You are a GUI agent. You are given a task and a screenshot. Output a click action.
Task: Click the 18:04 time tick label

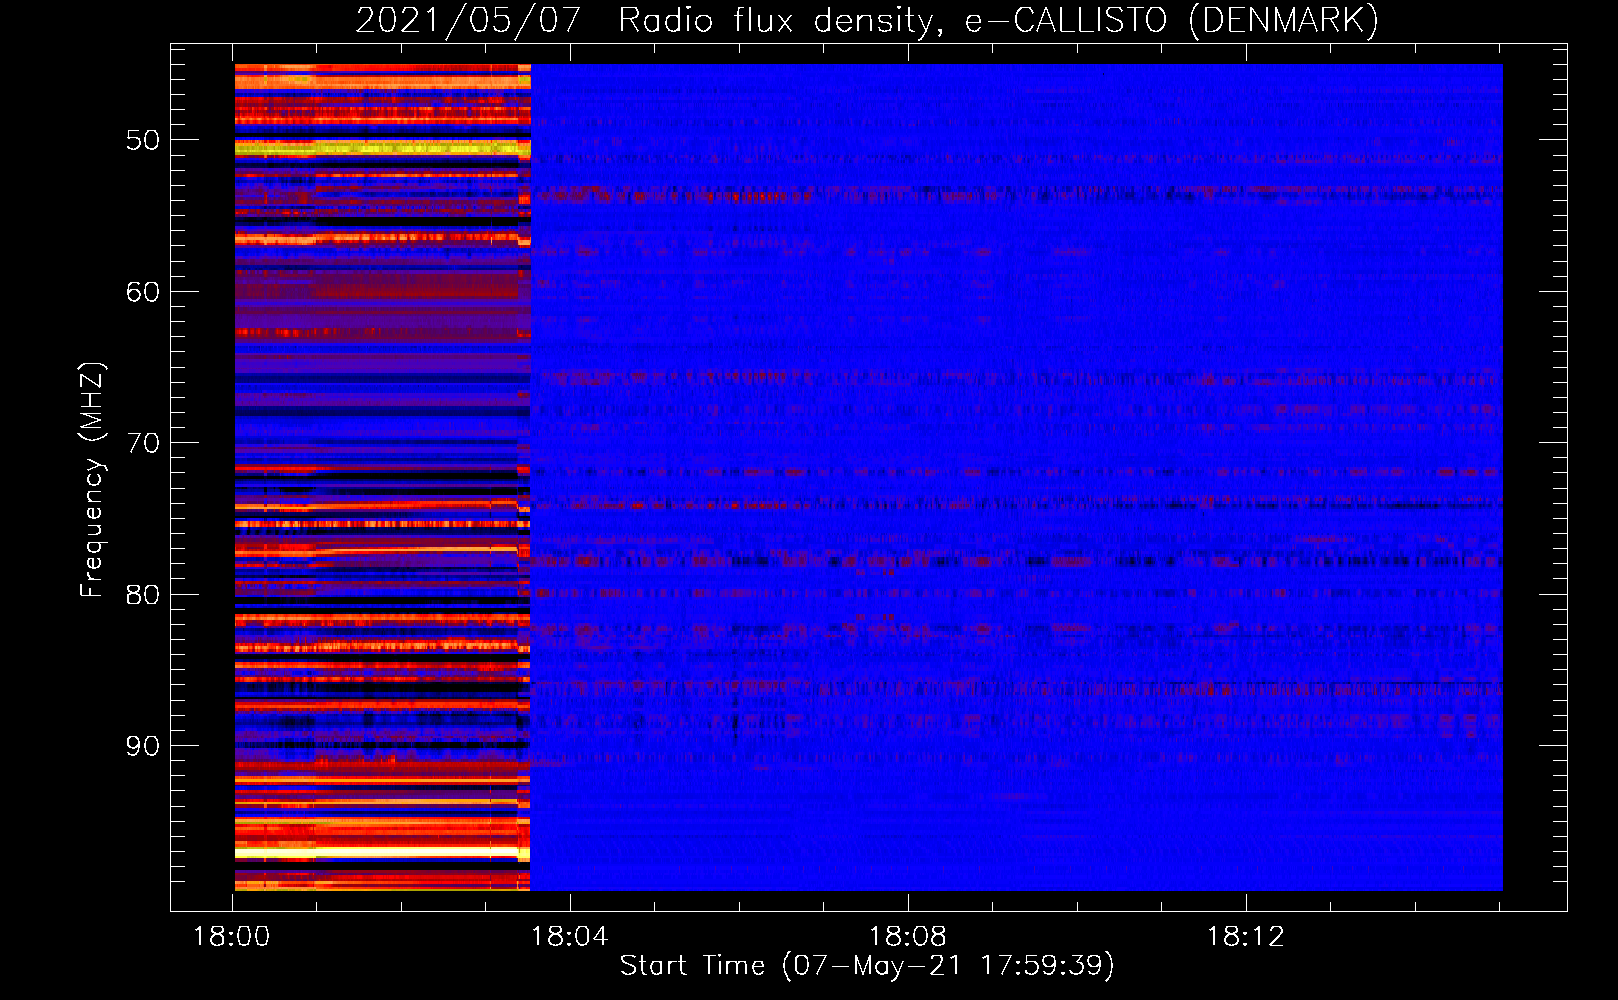coord(569,937)
